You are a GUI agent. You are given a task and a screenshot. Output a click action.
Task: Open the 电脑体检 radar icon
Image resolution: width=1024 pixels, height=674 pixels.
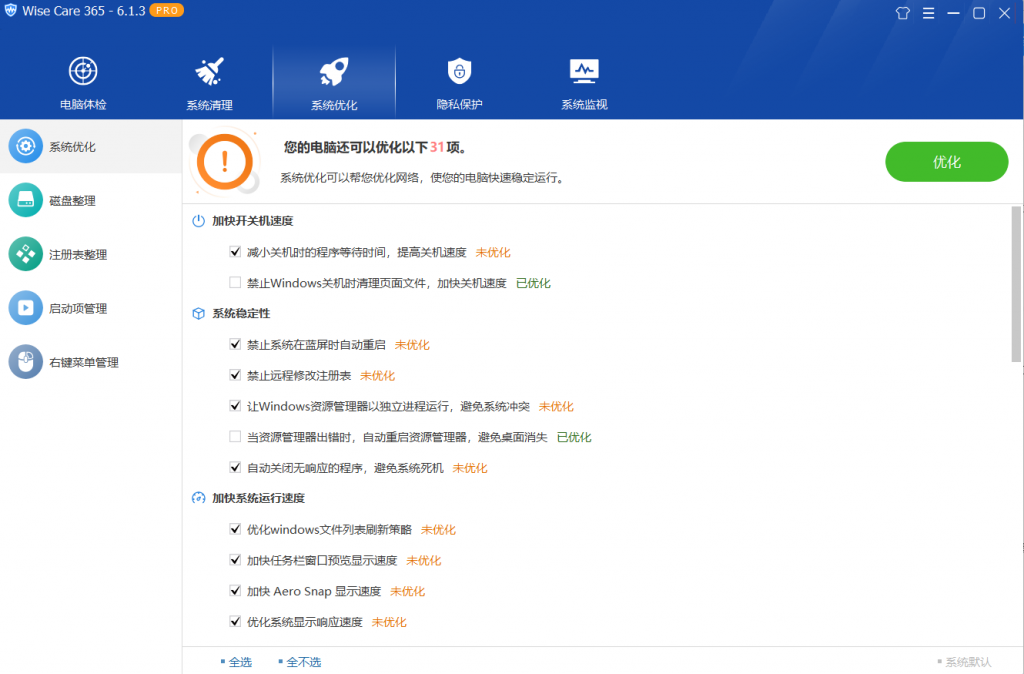coord(83,71)
